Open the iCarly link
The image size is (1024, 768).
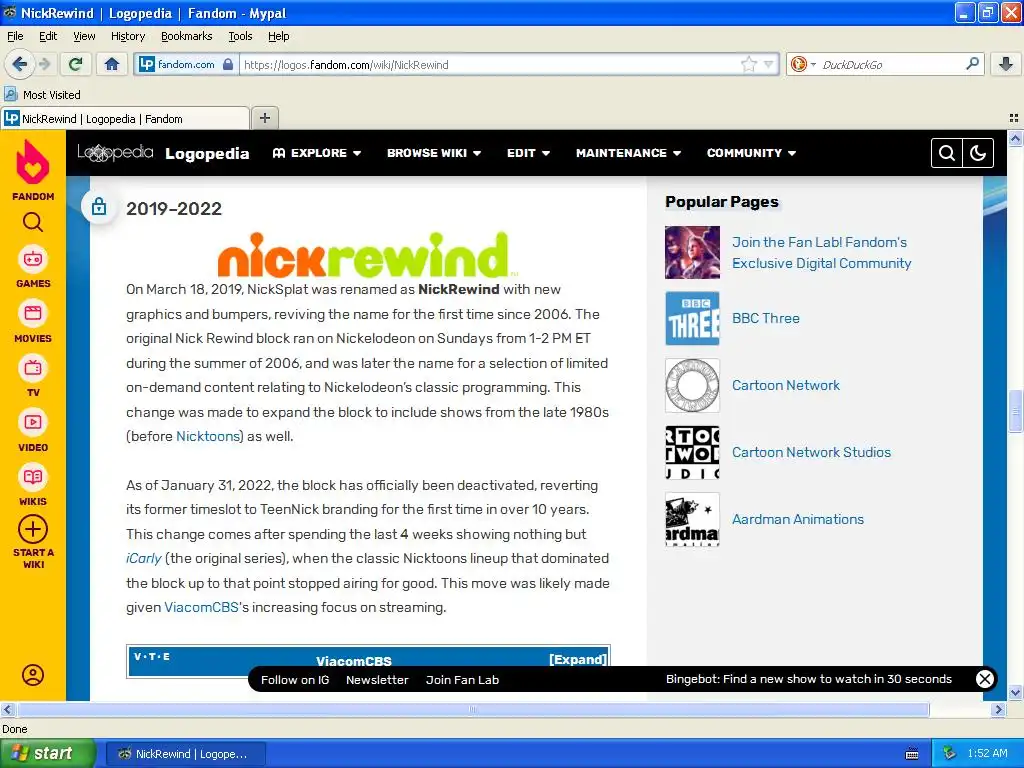[x=144, y=558]
